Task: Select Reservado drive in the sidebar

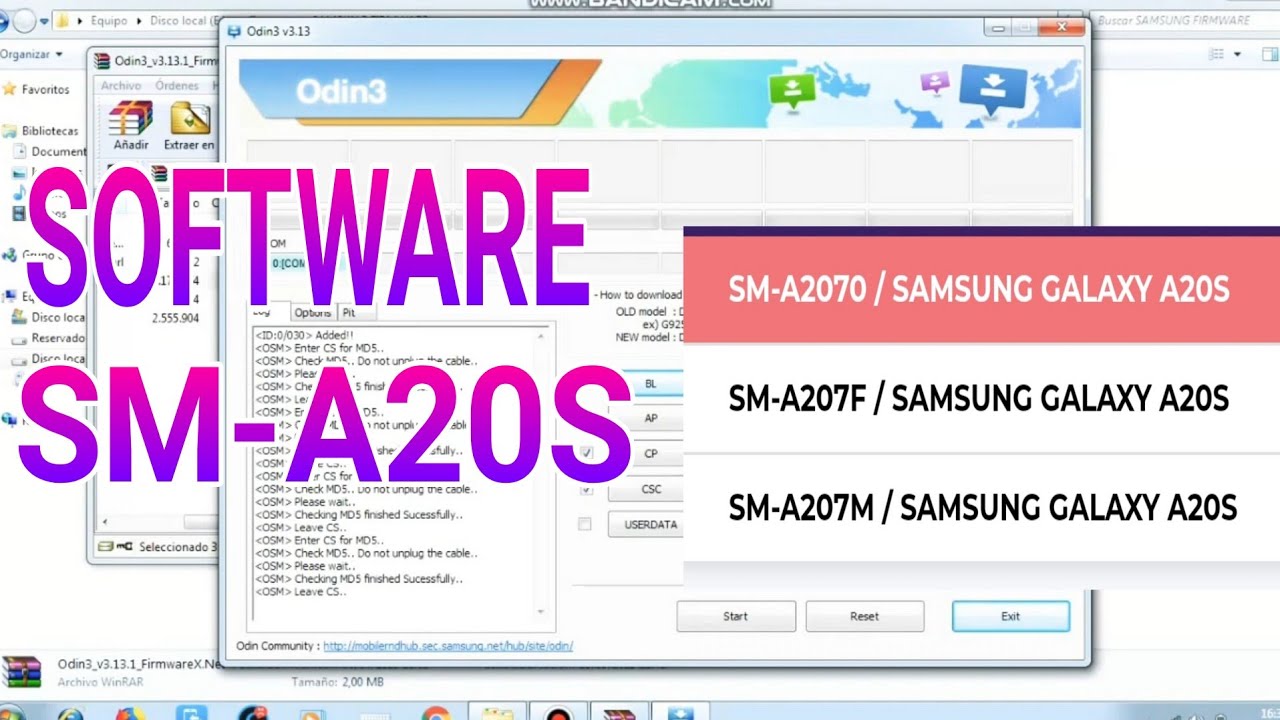Action: click(x=58, y=338)
